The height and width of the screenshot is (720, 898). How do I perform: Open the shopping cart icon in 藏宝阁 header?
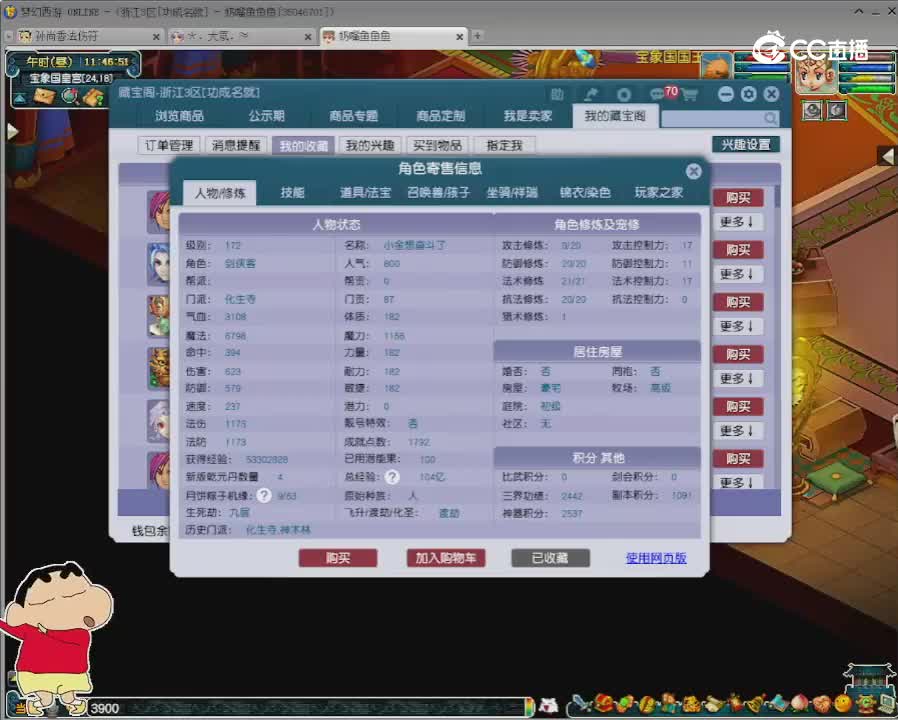click(x=690, y=95)
